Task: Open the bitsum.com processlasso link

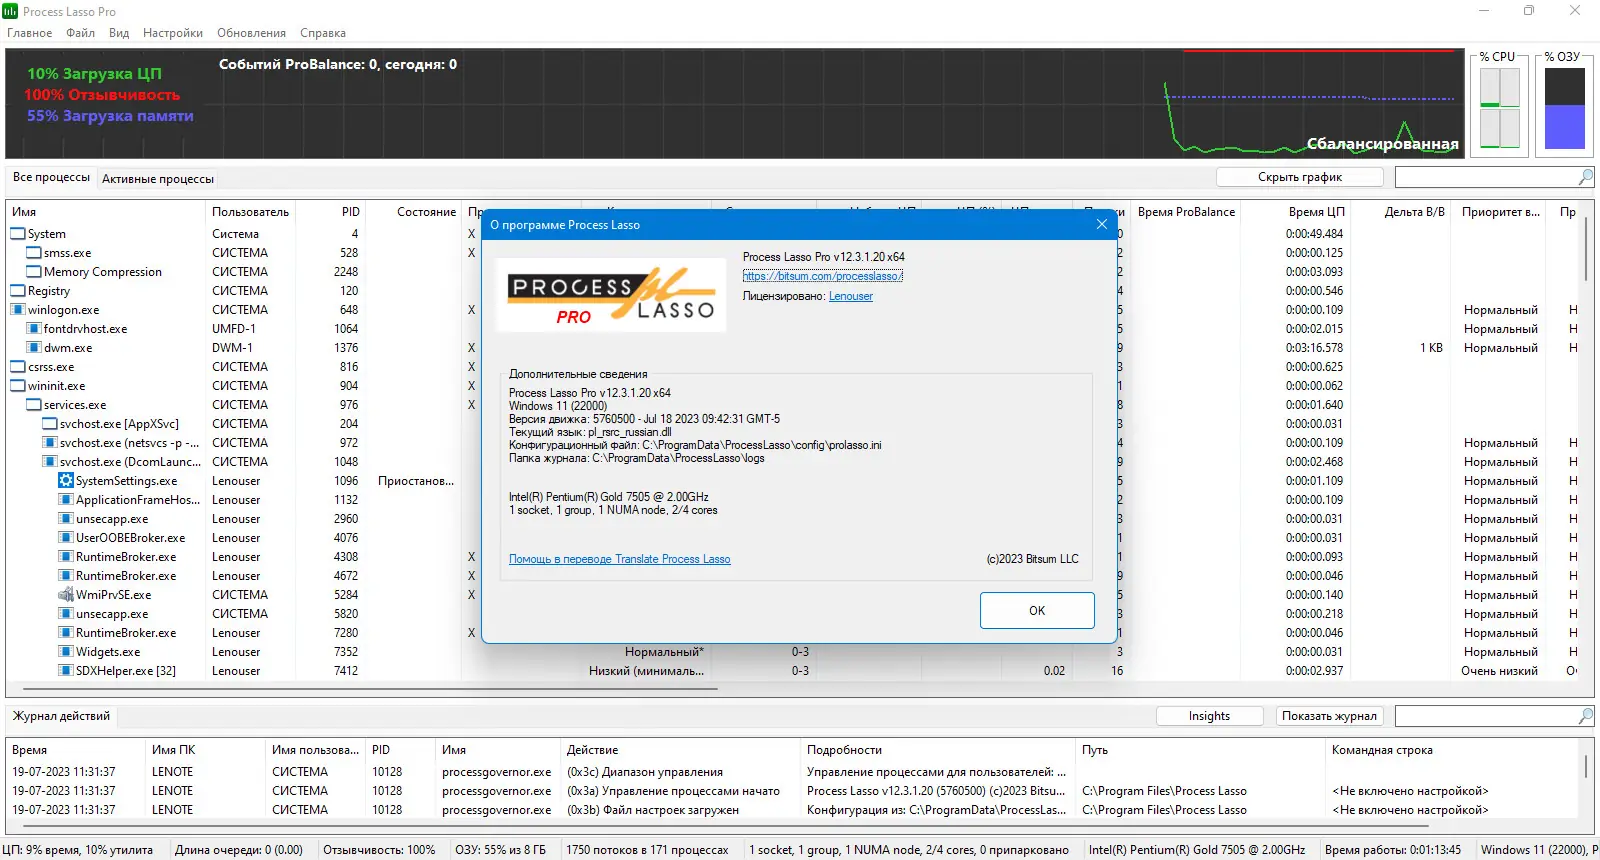Action: (823, 276)
